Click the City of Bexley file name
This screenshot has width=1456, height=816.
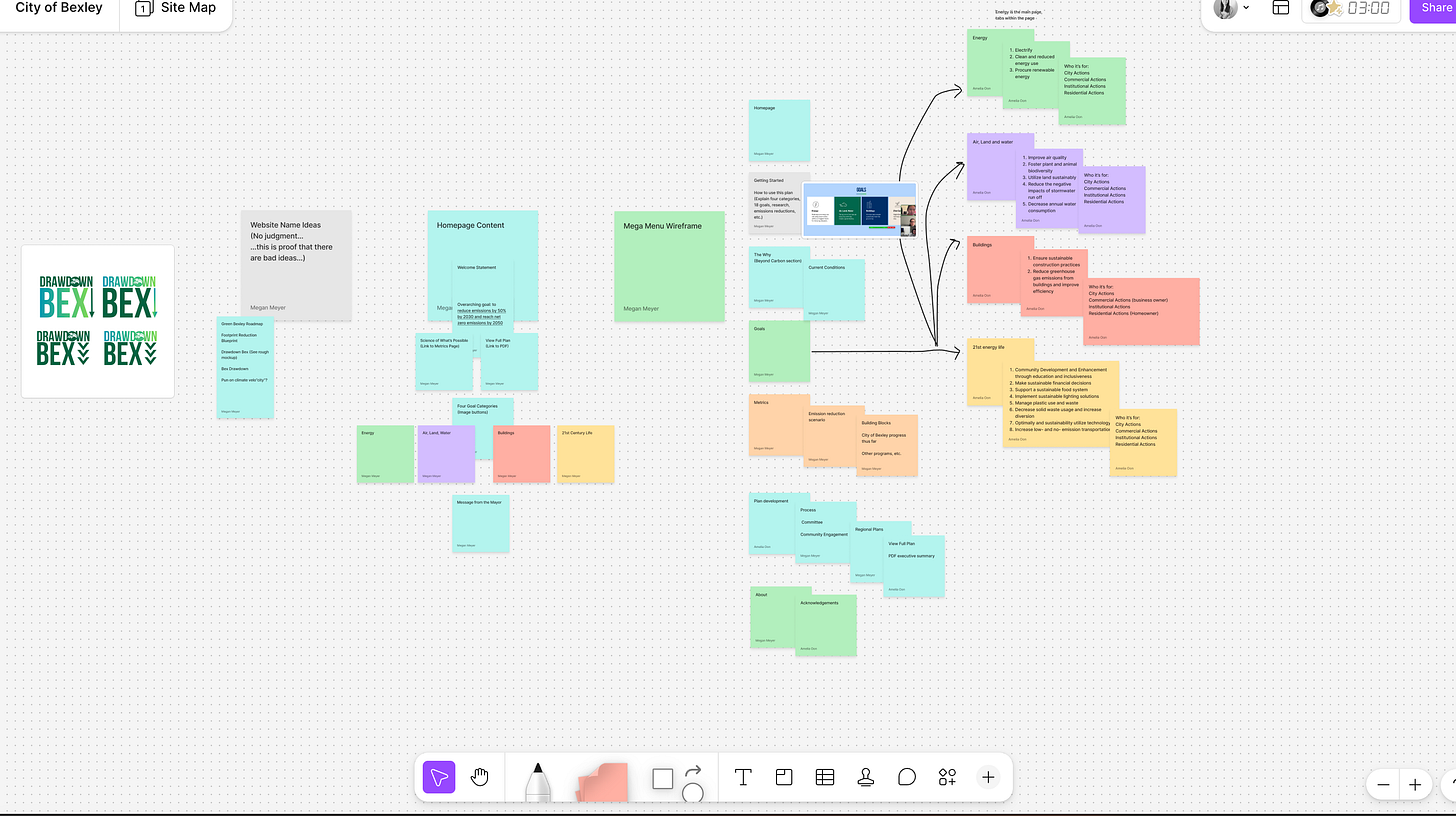[59, 8]
